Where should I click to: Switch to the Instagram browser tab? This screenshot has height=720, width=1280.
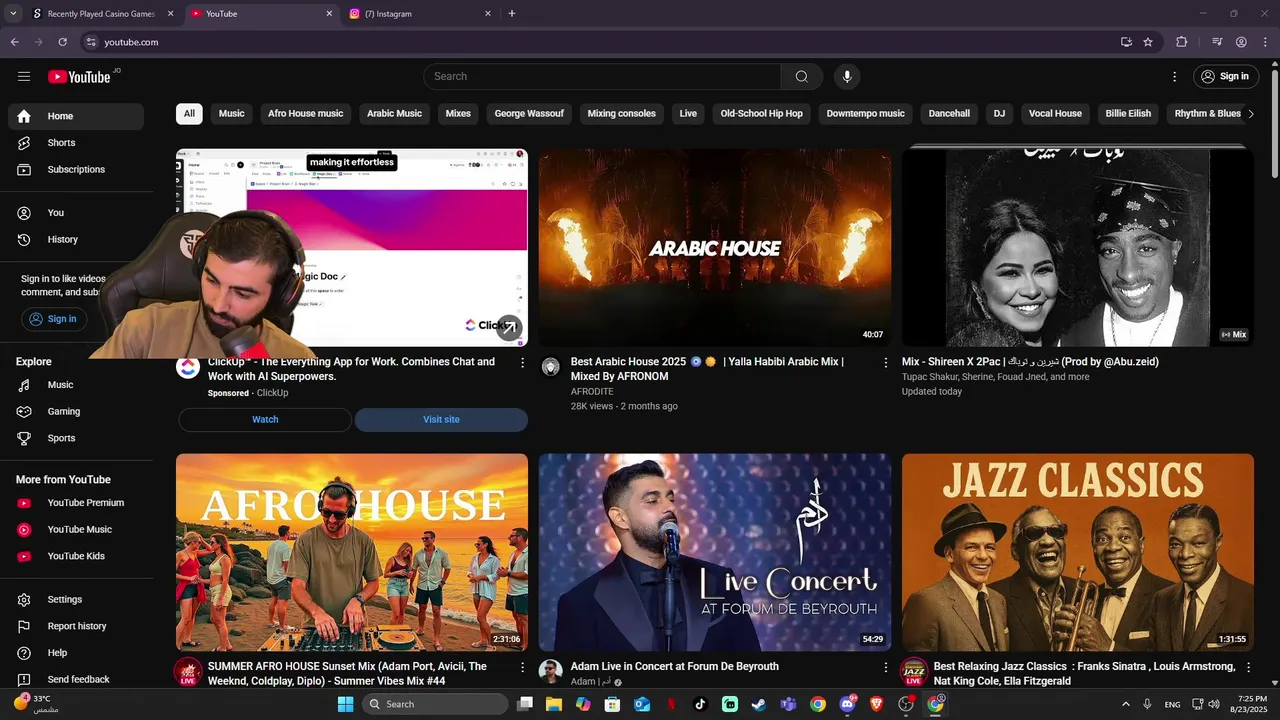[420, 14]
